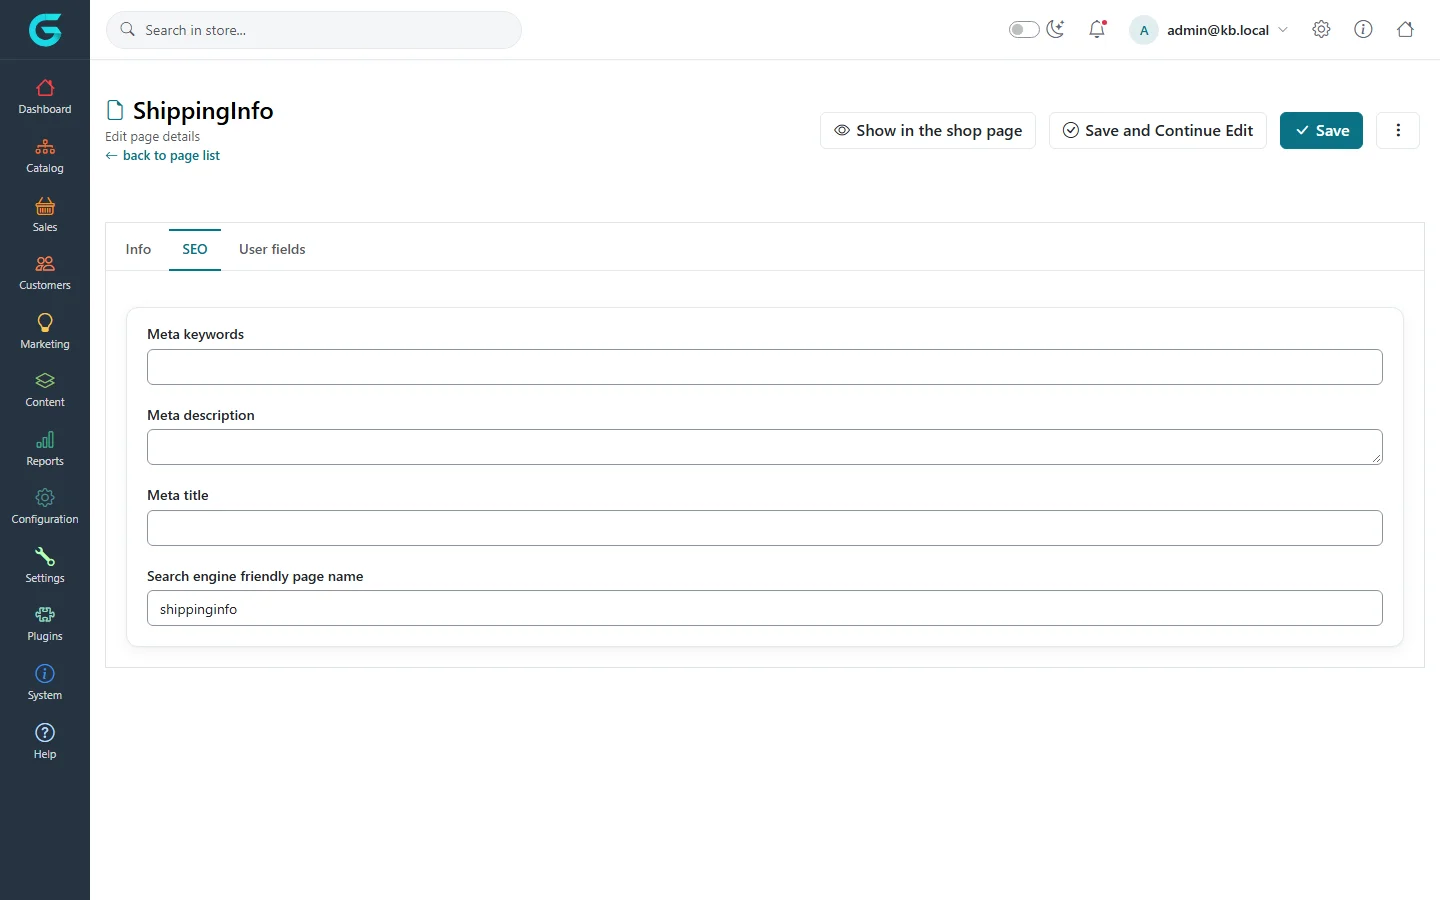Click the Search engine friendly page name field
This screenshot has width=1440, height=900.
[x=765, y=608]
